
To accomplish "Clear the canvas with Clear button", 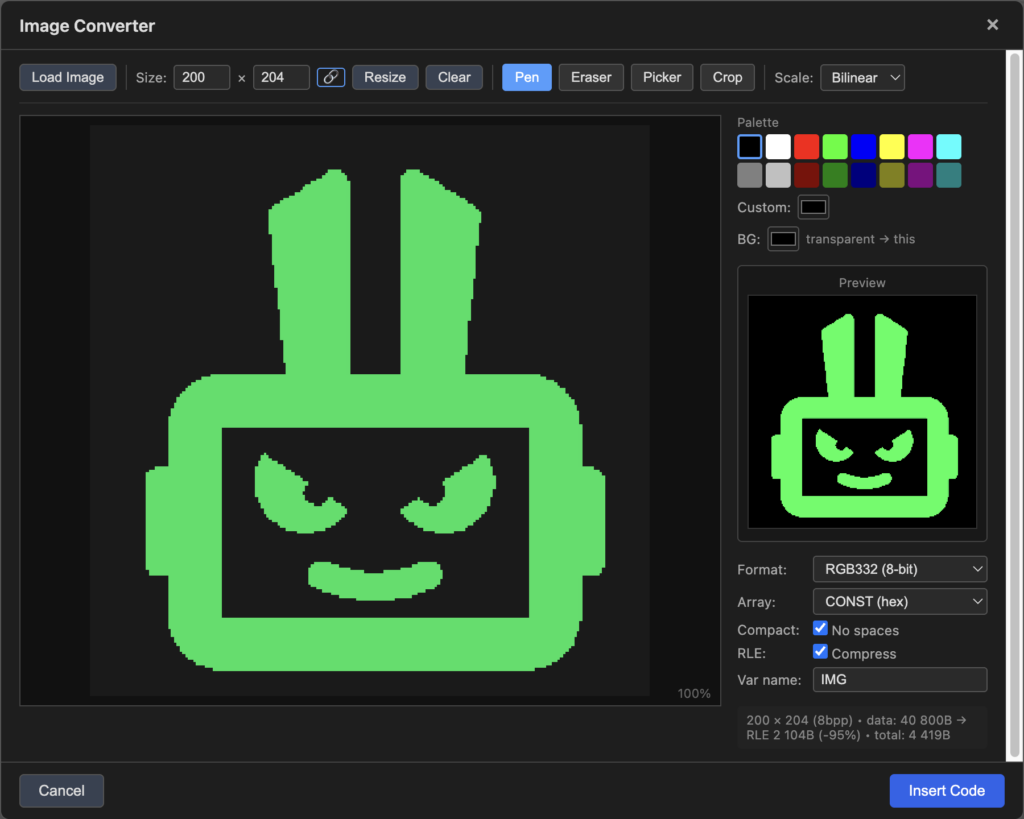I will click(454, 77).
